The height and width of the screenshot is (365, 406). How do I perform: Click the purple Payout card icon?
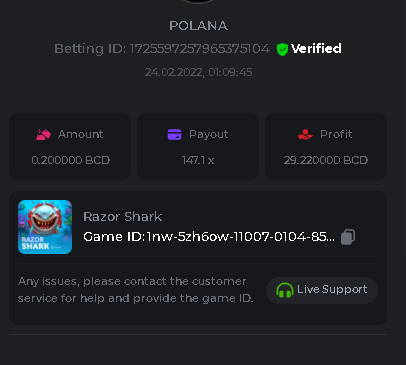click(x=174, y=134)
